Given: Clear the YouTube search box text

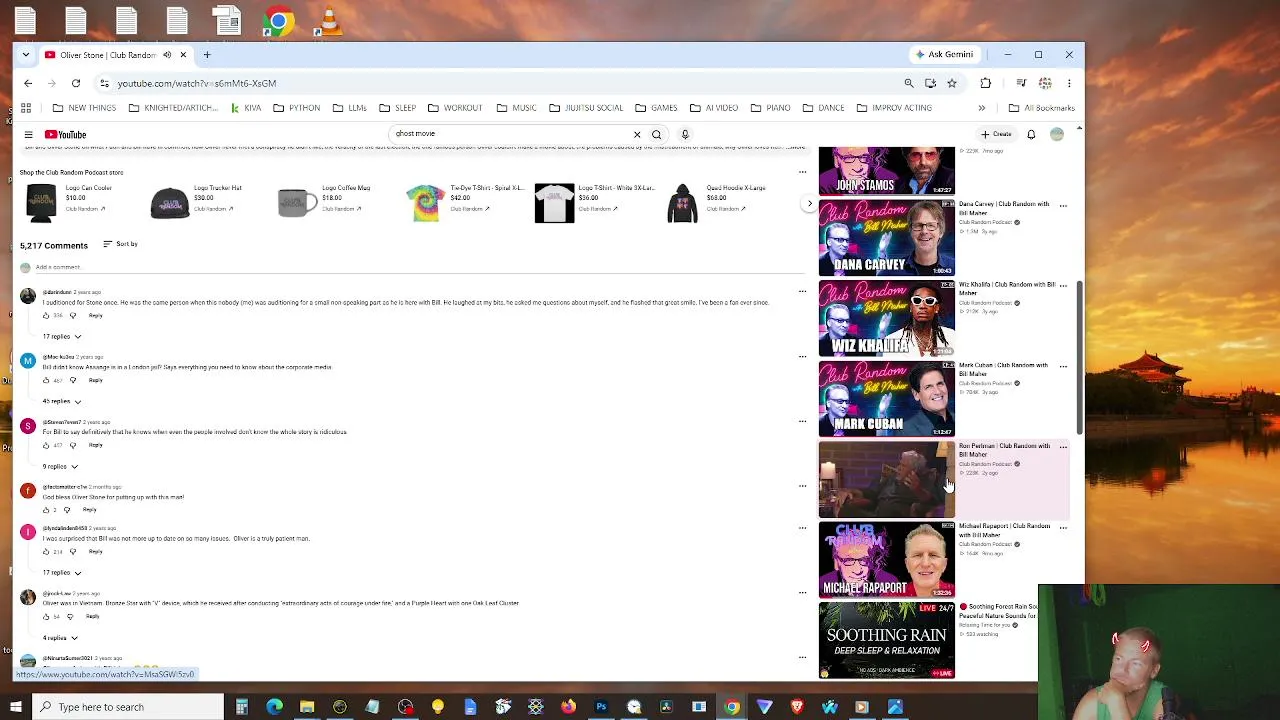Looking at the screenshot, I should (x=637, y=134).
